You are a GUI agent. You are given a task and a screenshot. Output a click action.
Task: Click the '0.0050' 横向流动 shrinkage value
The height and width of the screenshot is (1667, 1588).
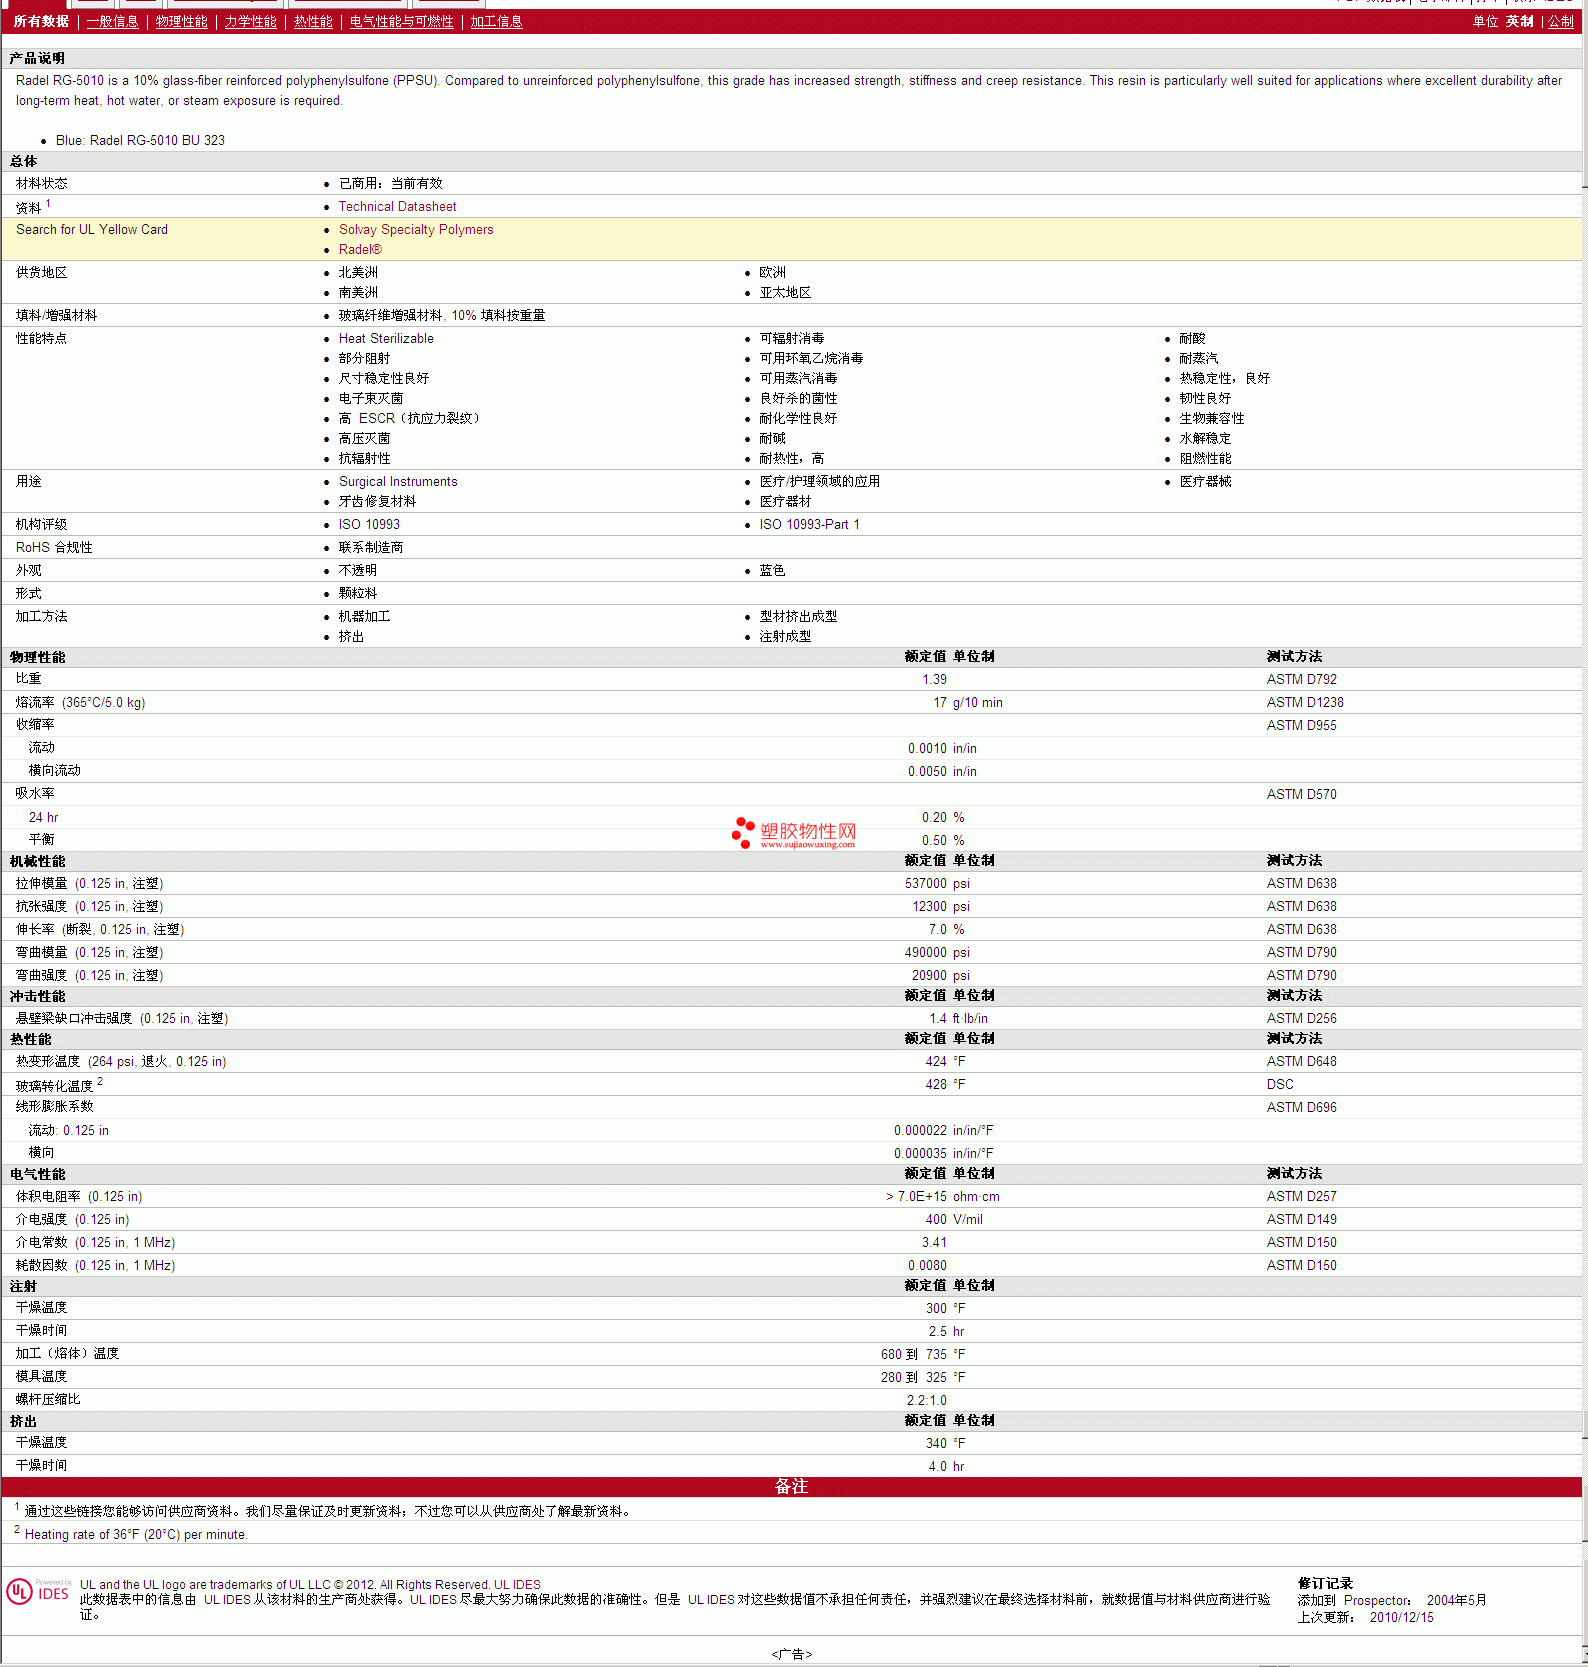(927, 771)
